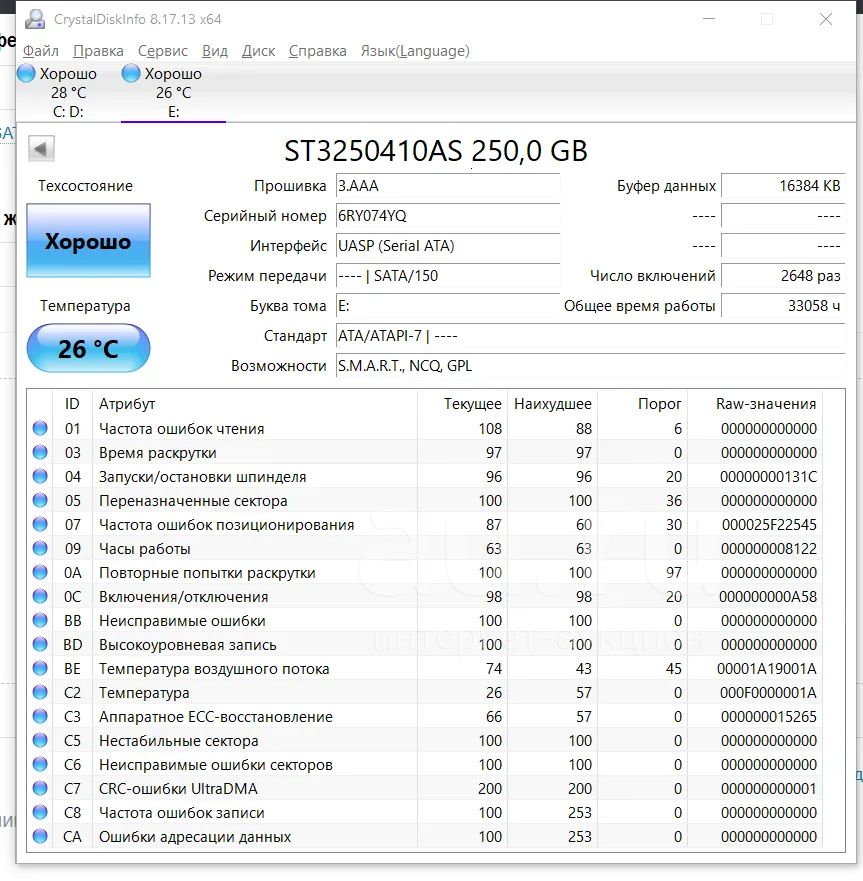Click the firmware field 3.AAA

[x=448, y=186]
